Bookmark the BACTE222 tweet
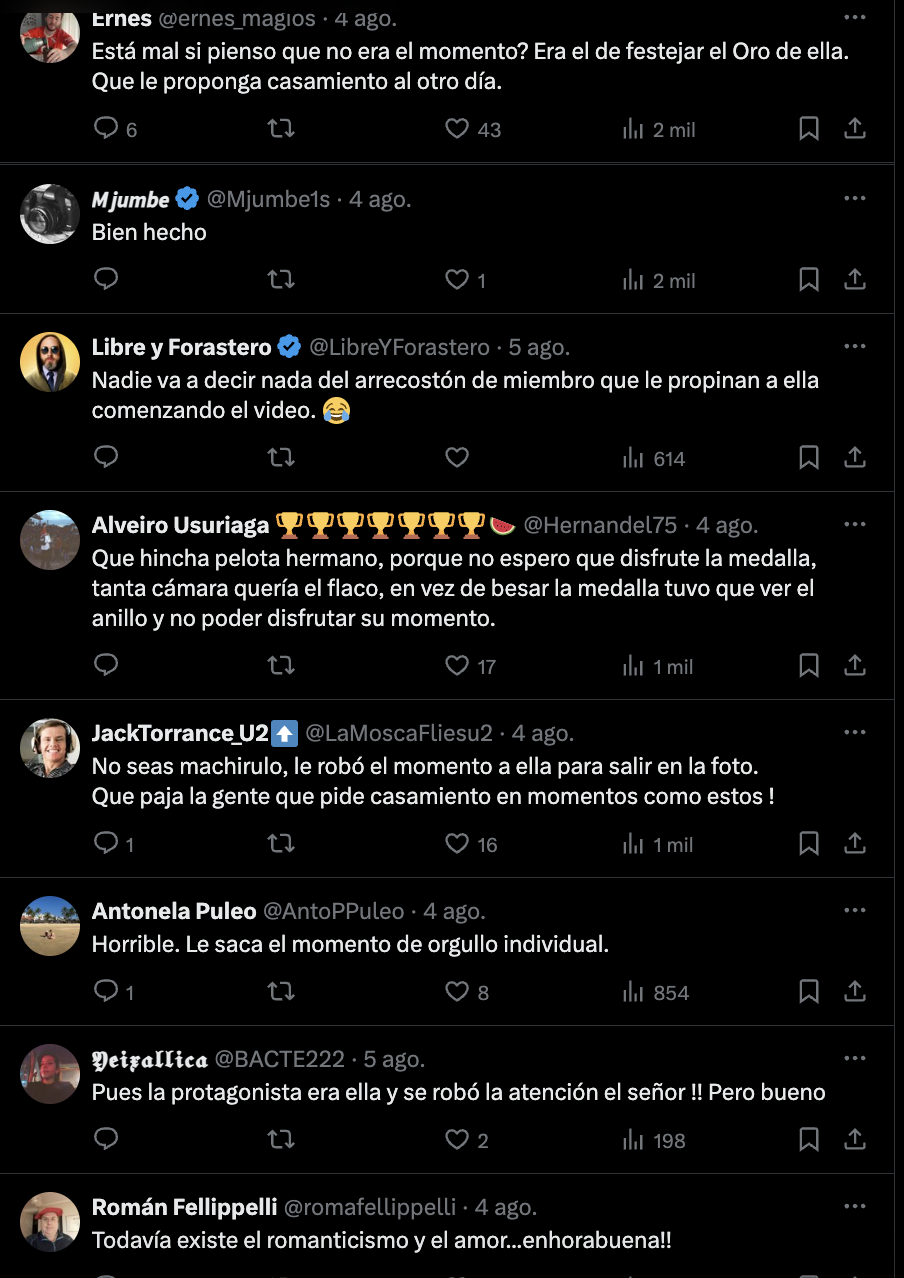Screen dimensions: 904x1278 tap(809, 1140)
